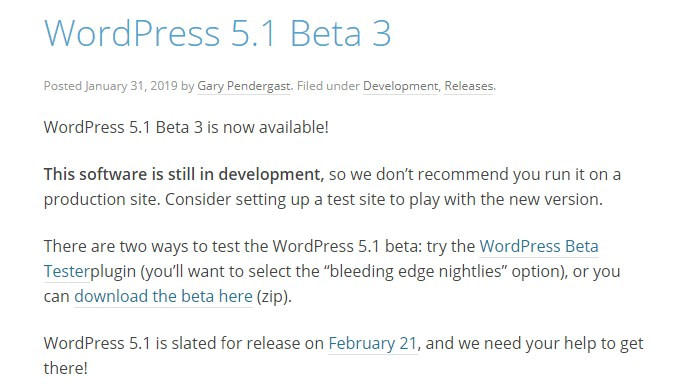
Task: Click bold text This software is still in development
Action: 183,174
